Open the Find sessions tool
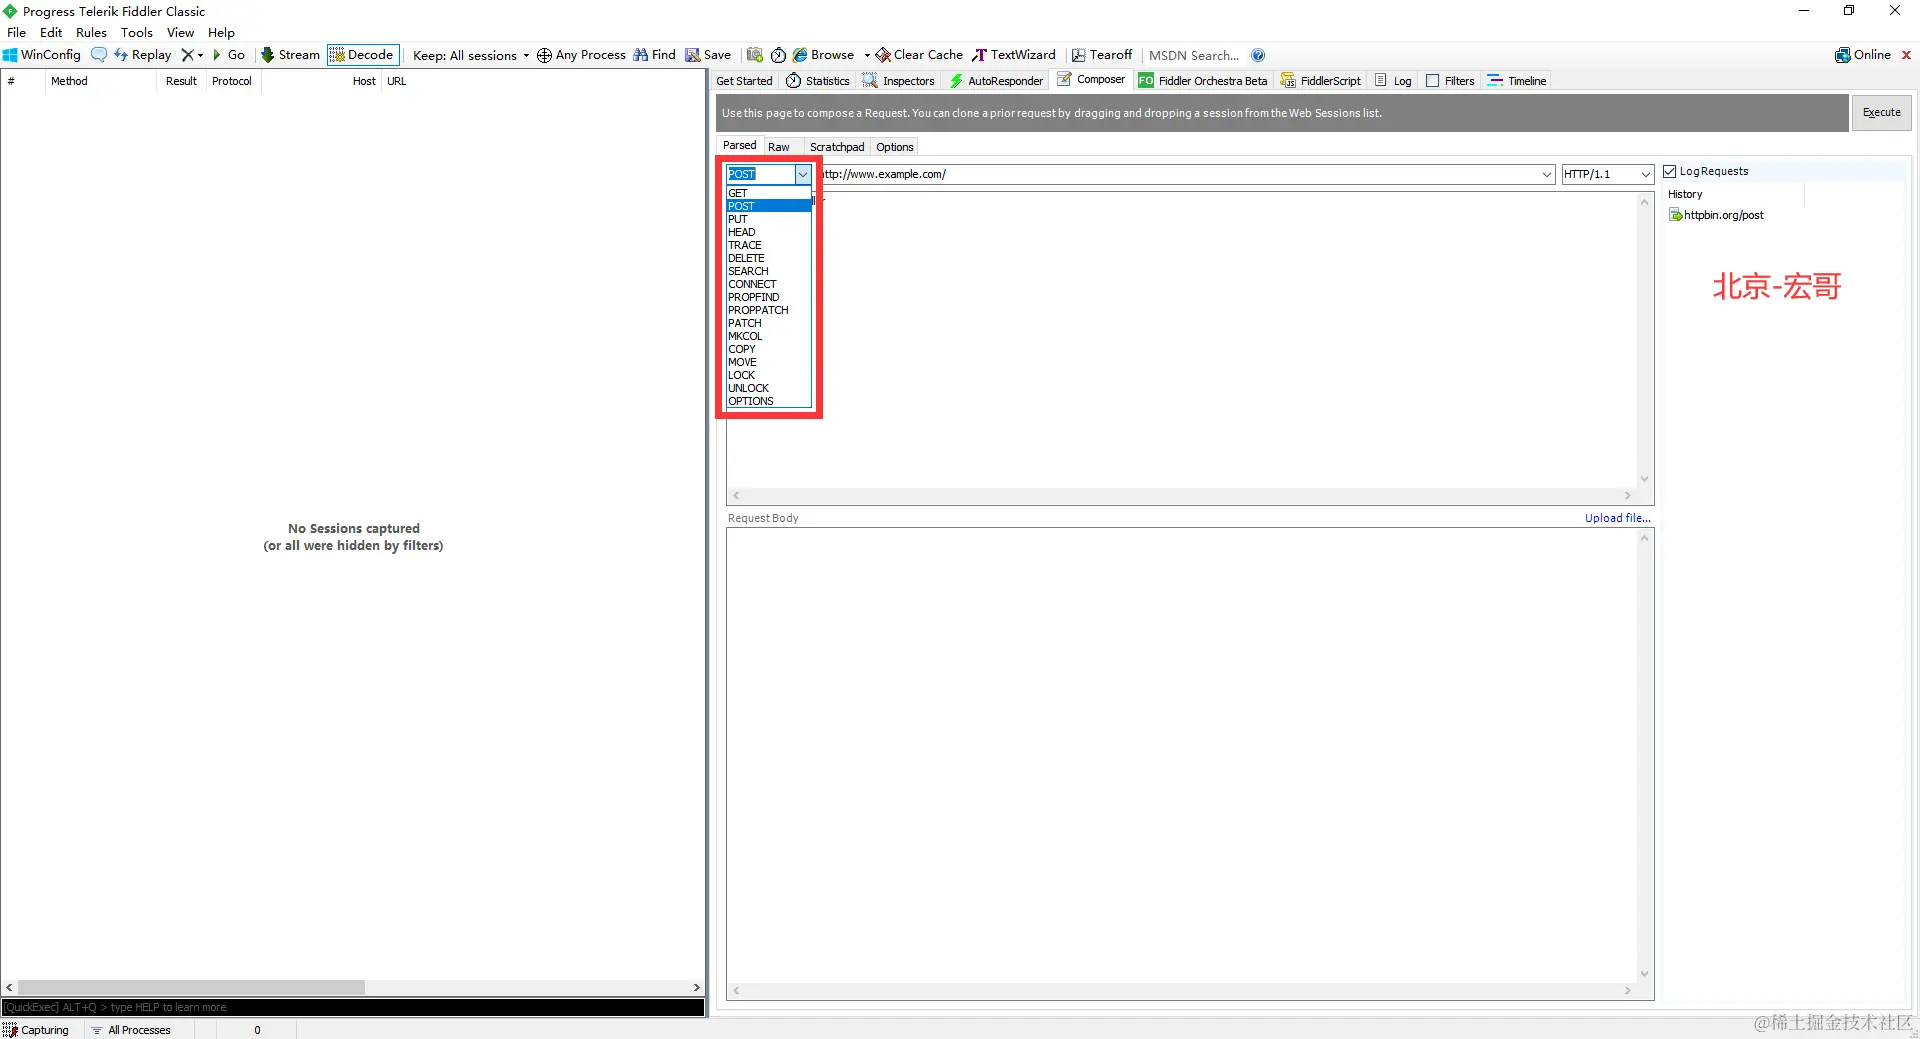The height and width of the screenshot is (1039, 1920). point(654,55)
